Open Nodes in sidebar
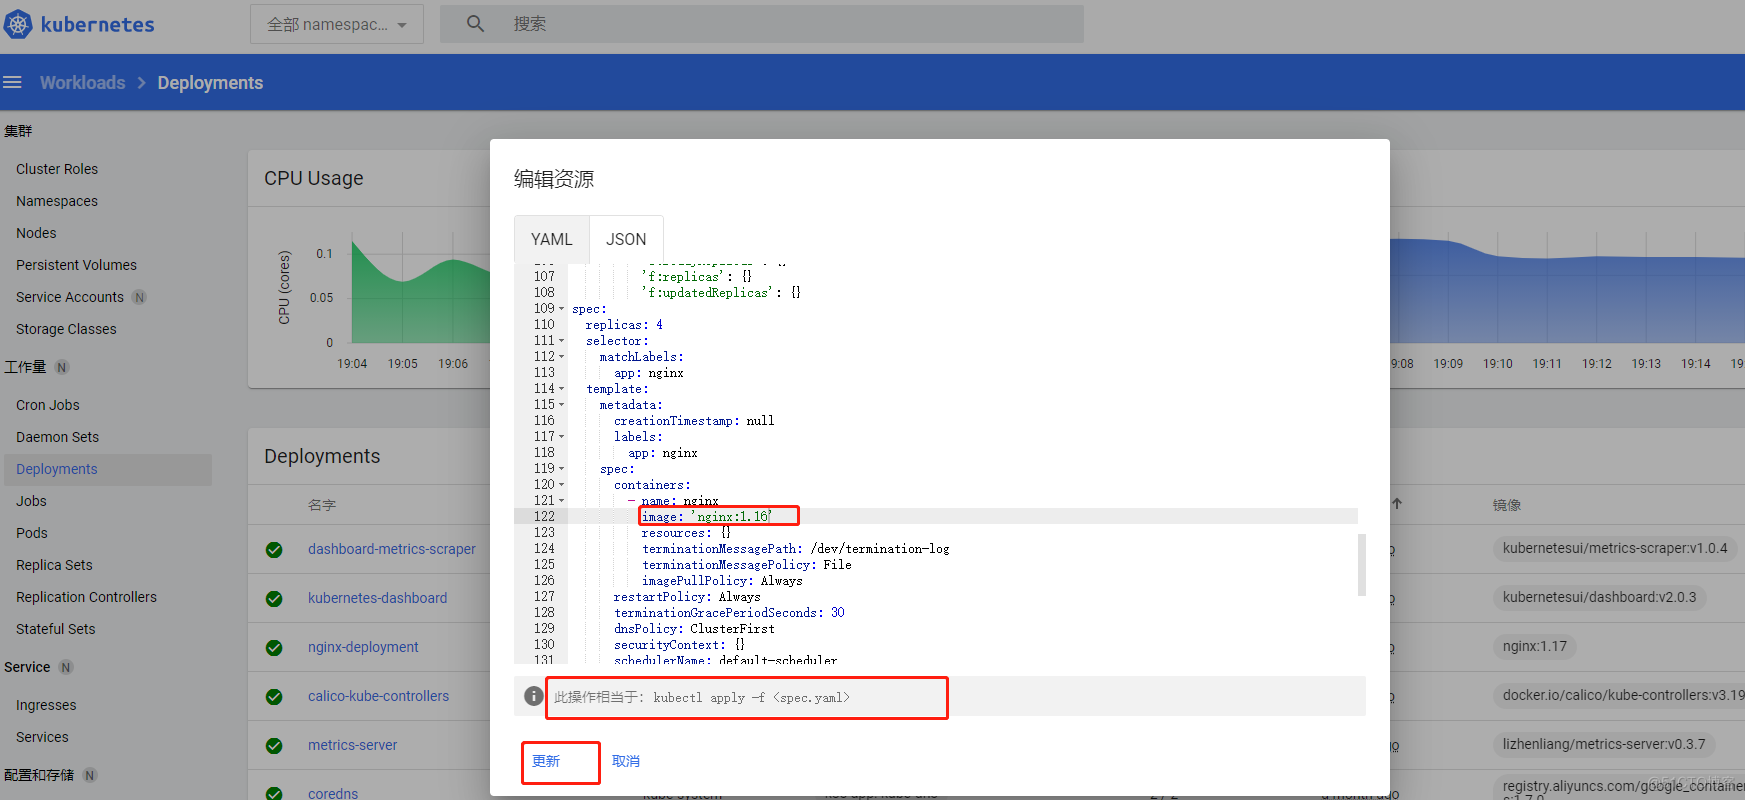This screenshot has width=1745, height=800. click(36, 233)
